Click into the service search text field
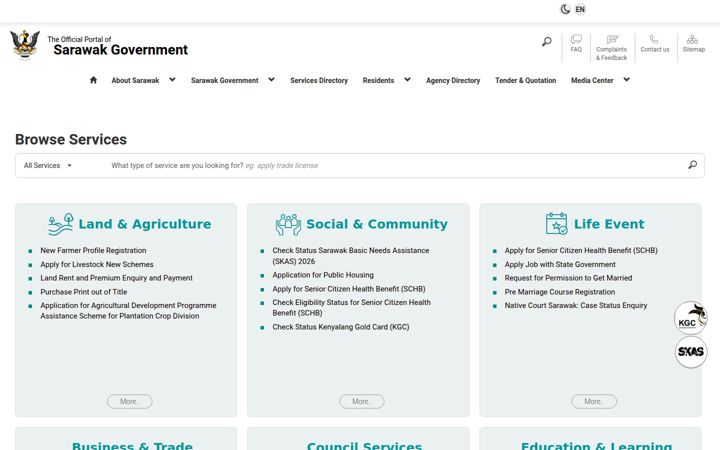Image resolution: width=720 pixels, height=450 pixels. 395,165
